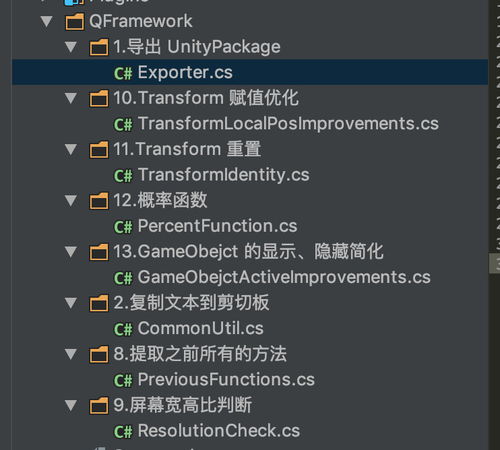Collapse the QFramework folder arrow
The image size is (500, 450).
46,22
